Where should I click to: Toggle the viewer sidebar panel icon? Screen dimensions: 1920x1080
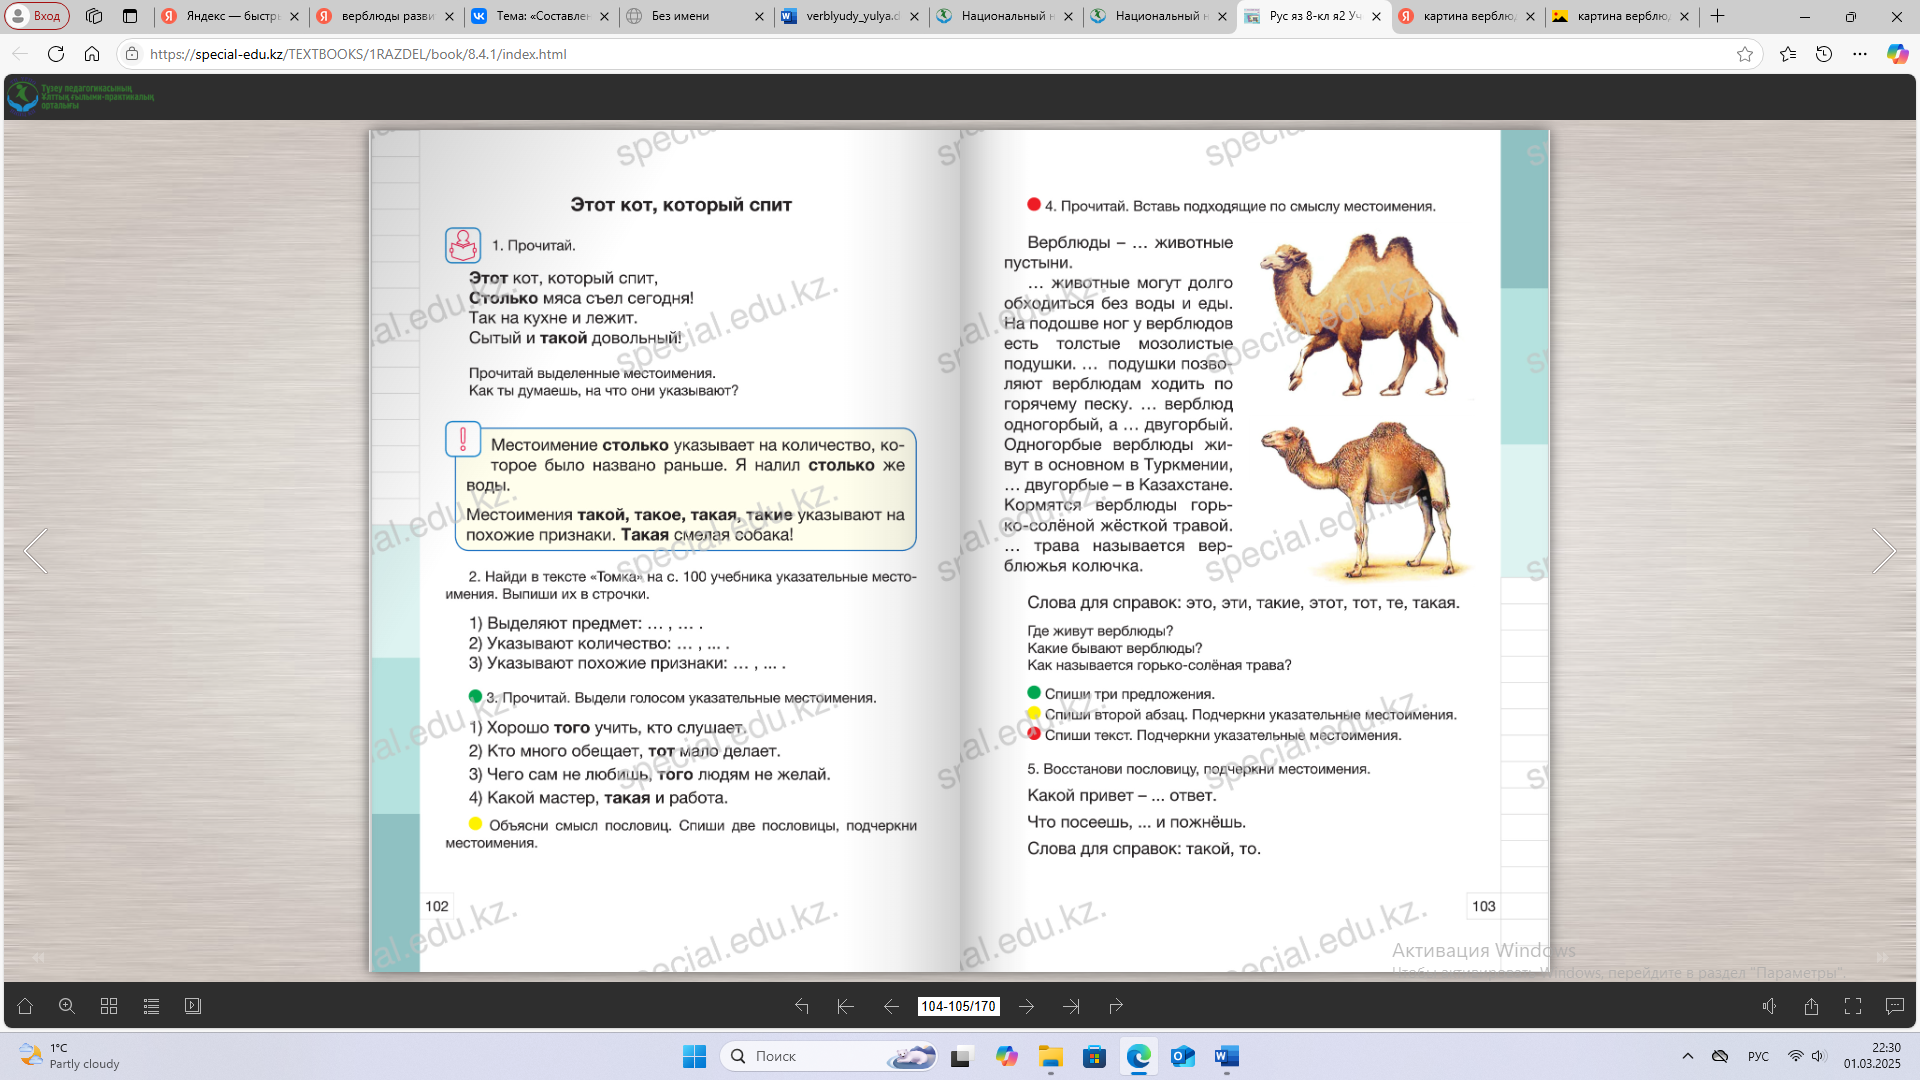[x=193, y=1006]
